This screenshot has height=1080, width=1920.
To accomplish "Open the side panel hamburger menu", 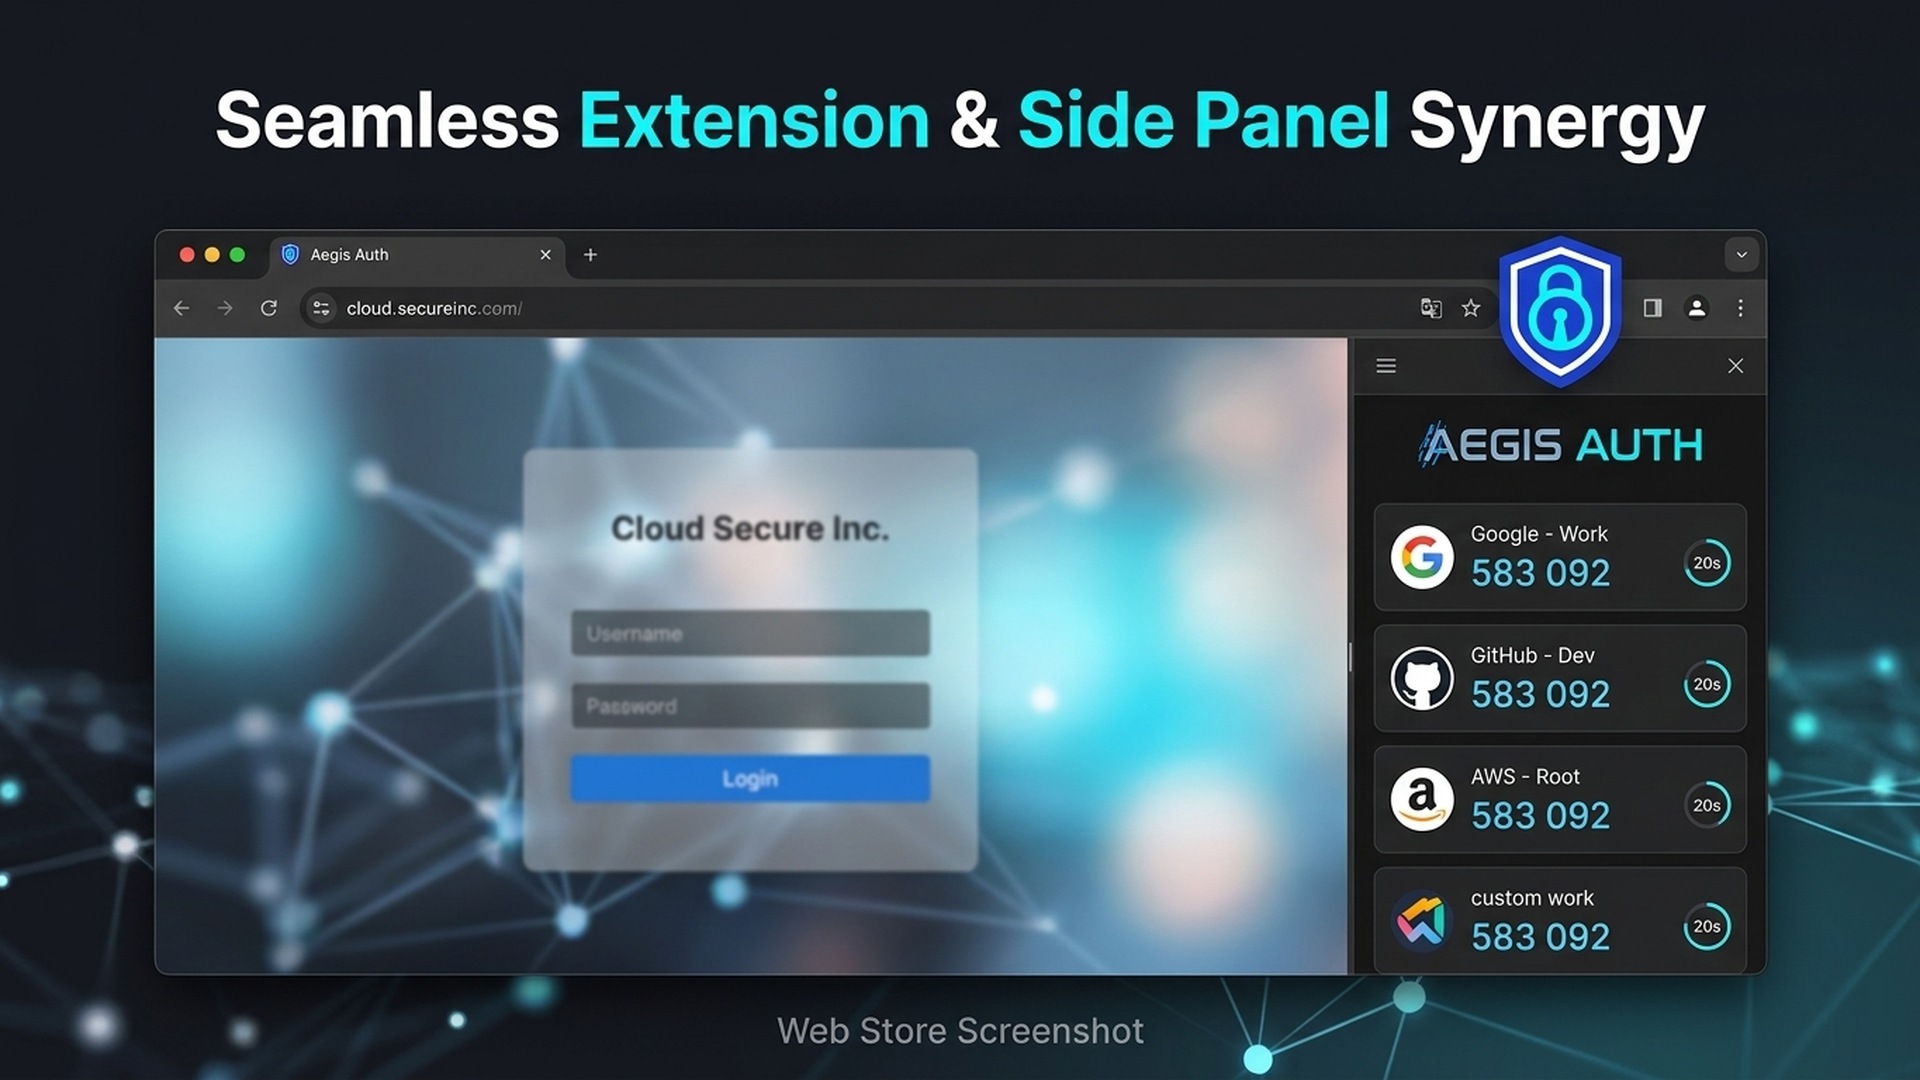I will coord(1386,366).
